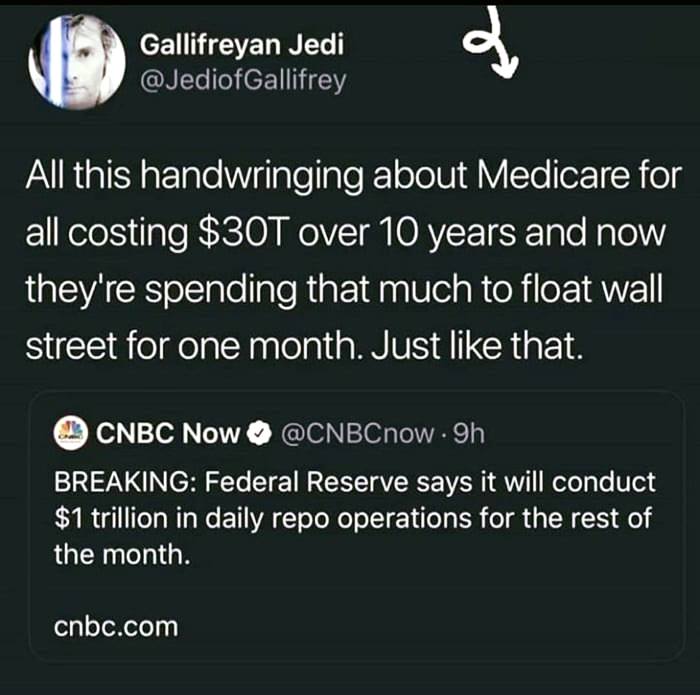The width and height of the screenshot is (700, 695).
Task: Click the hand-drawn white arrow annotation
Action: tap(490, 45)
